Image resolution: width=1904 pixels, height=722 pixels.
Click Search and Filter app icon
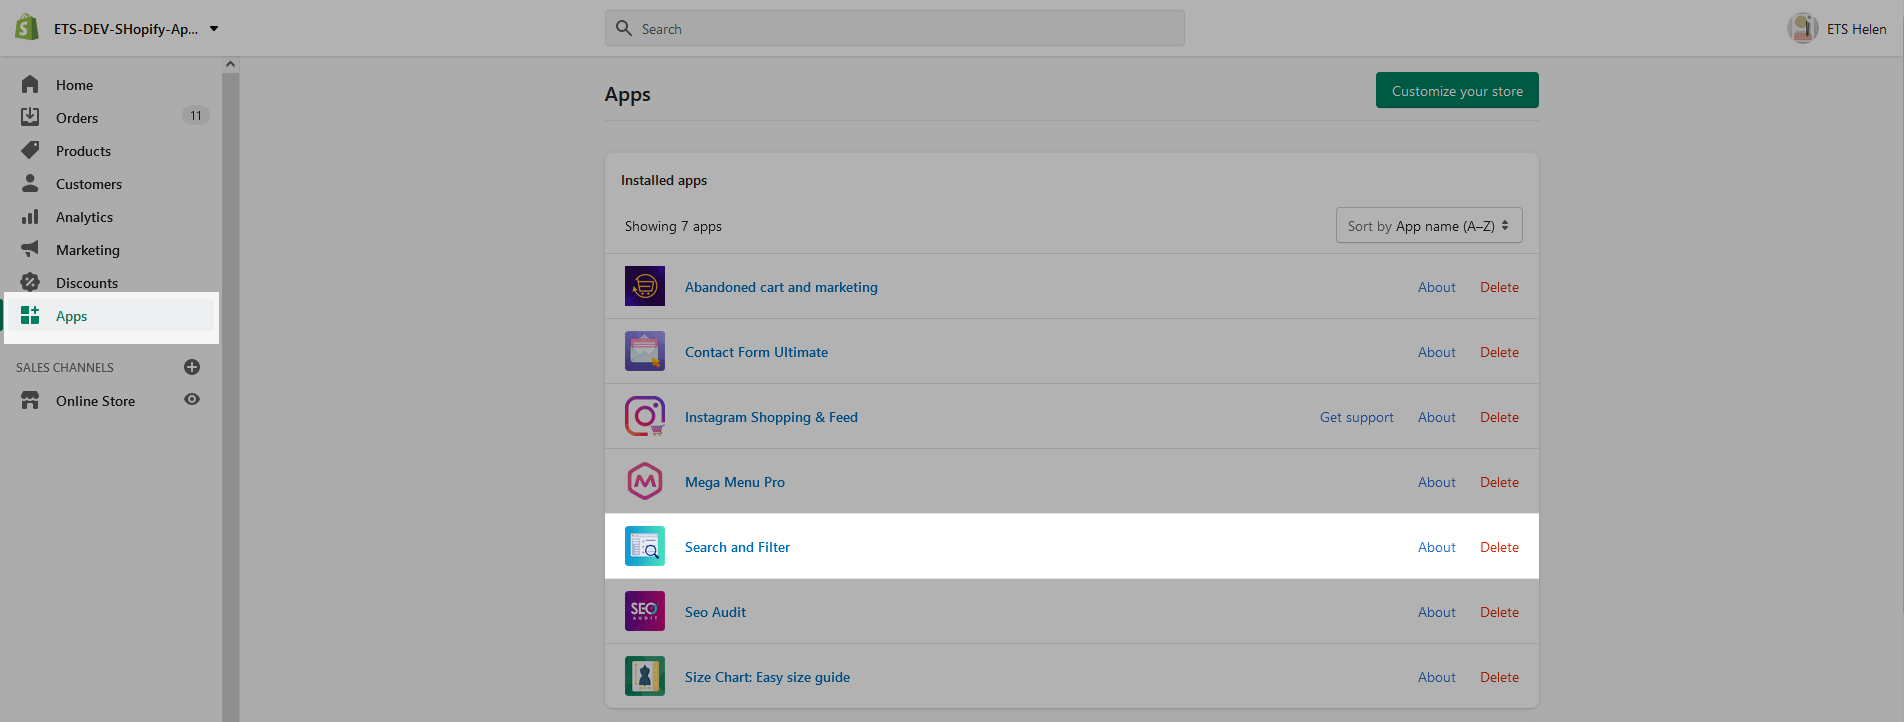point(645,546)
